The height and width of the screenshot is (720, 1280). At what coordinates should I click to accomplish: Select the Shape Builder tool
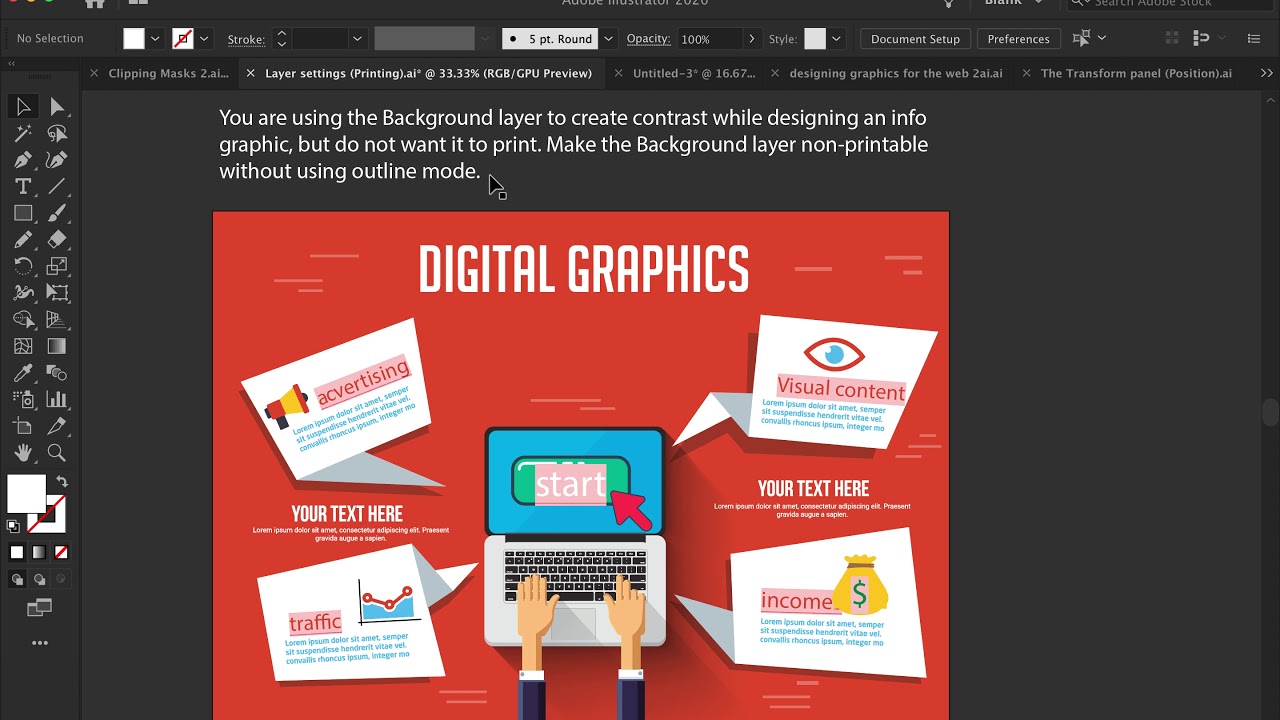point(23,320)
